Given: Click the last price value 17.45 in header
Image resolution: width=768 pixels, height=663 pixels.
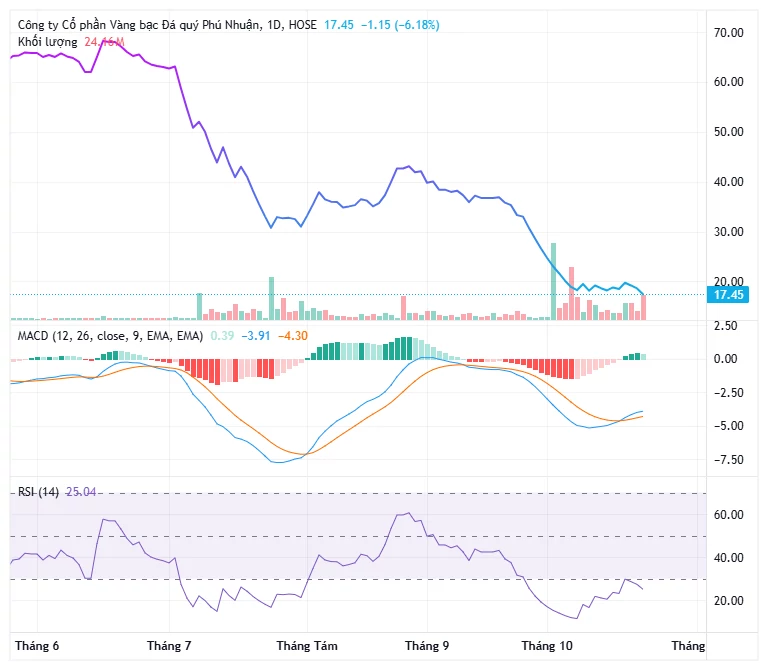Looking at the screenshot, I should (338, 25).
